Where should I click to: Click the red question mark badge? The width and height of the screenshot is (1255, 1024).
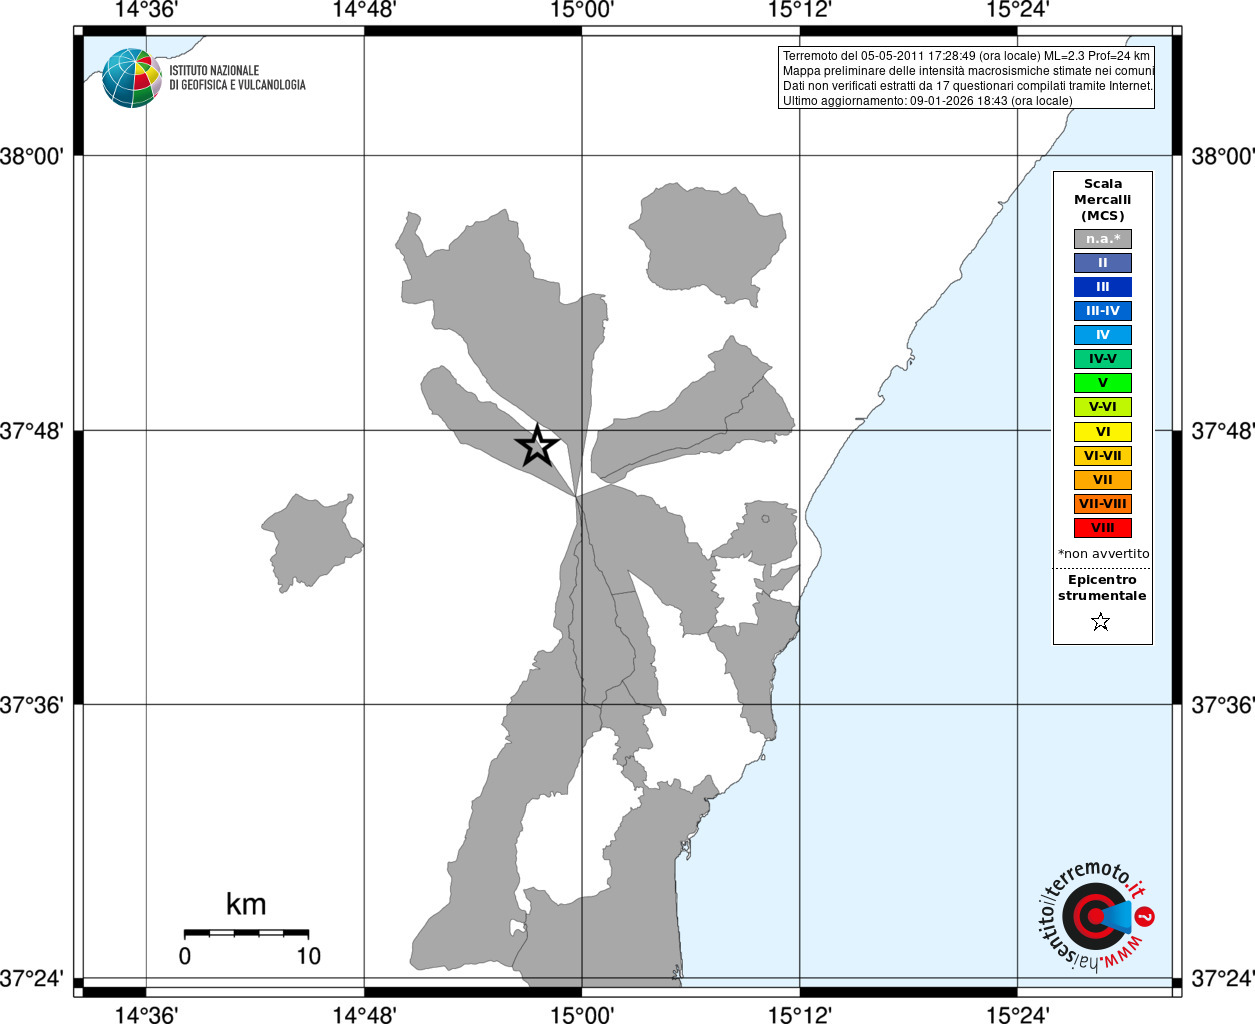[1145, 916]
